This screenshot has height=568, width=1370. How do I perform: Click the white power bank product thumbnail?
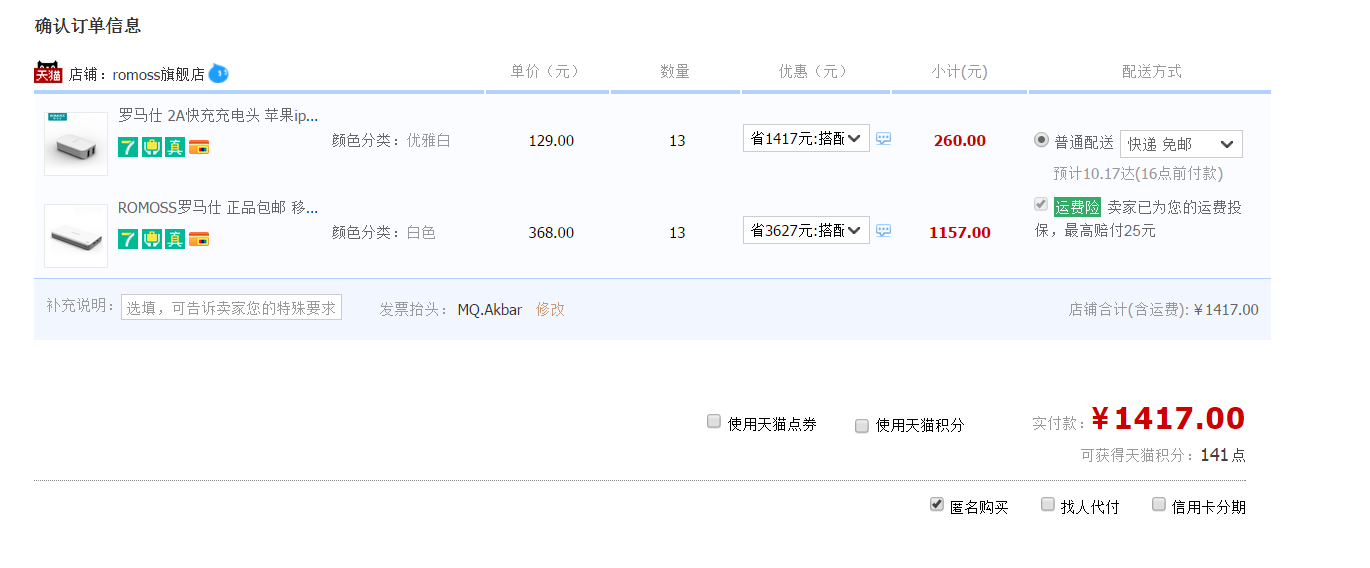pyautogui.click(x=76, y=236)
